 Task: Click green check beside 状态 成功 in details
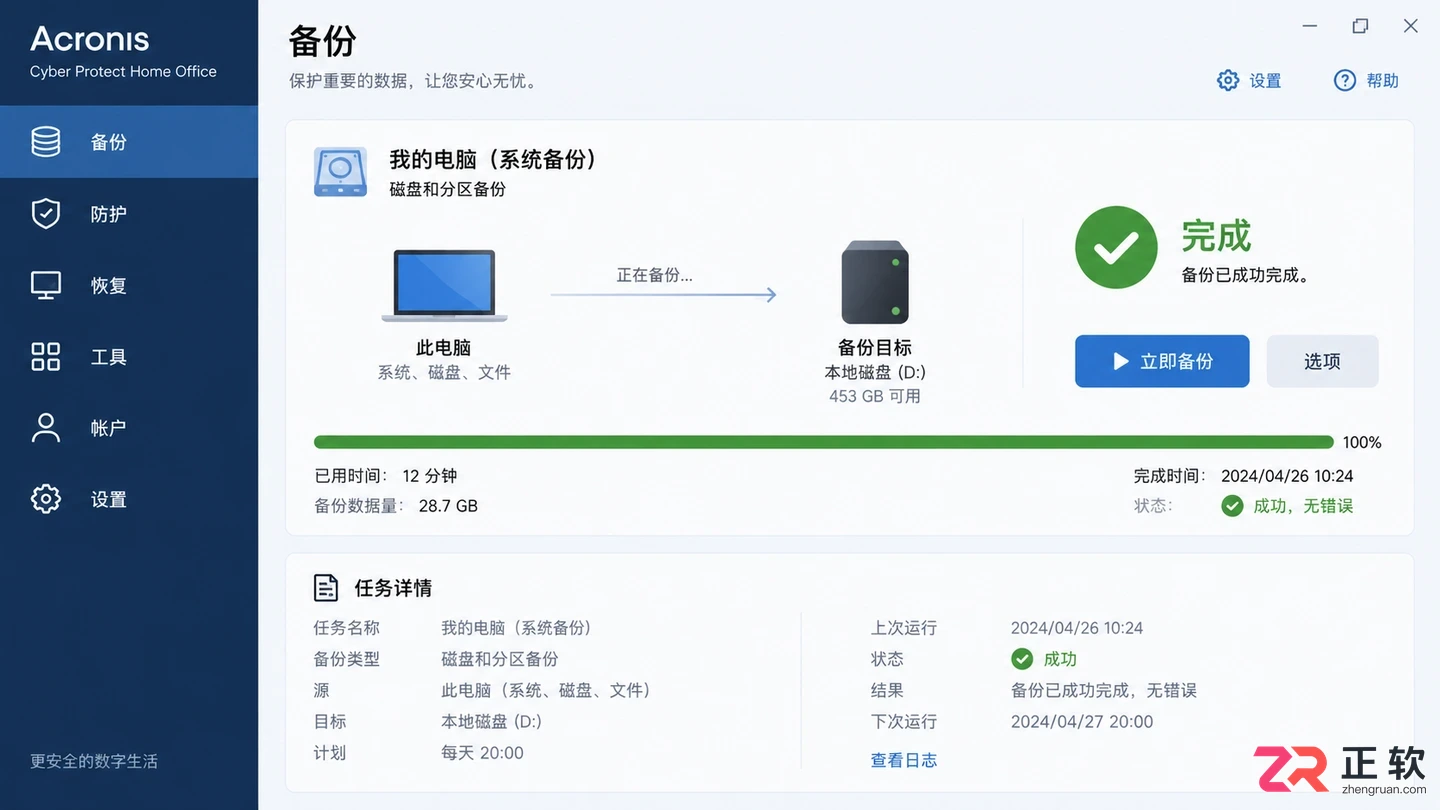point(1022,659)
